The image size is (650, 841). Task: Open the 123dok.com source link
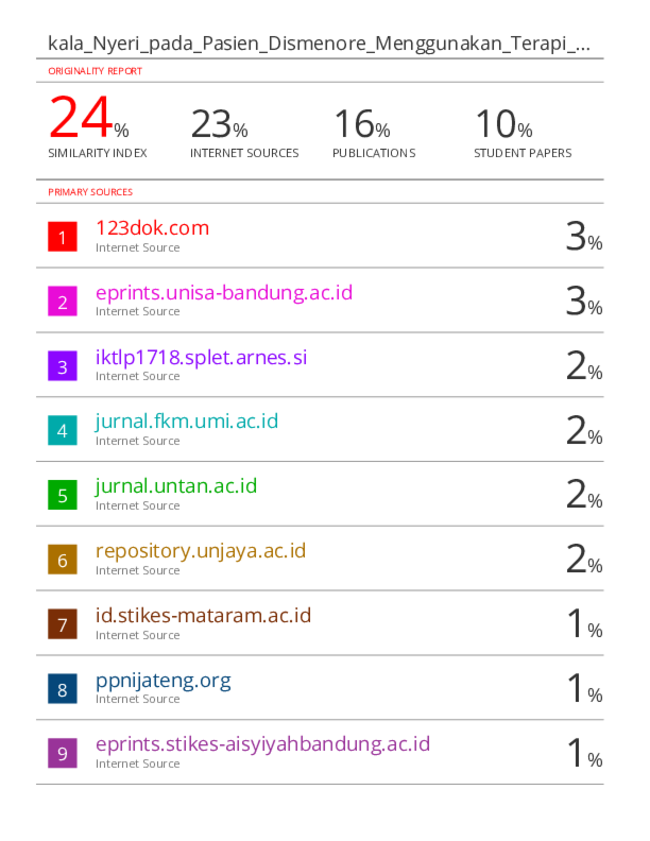coord(152,228)
